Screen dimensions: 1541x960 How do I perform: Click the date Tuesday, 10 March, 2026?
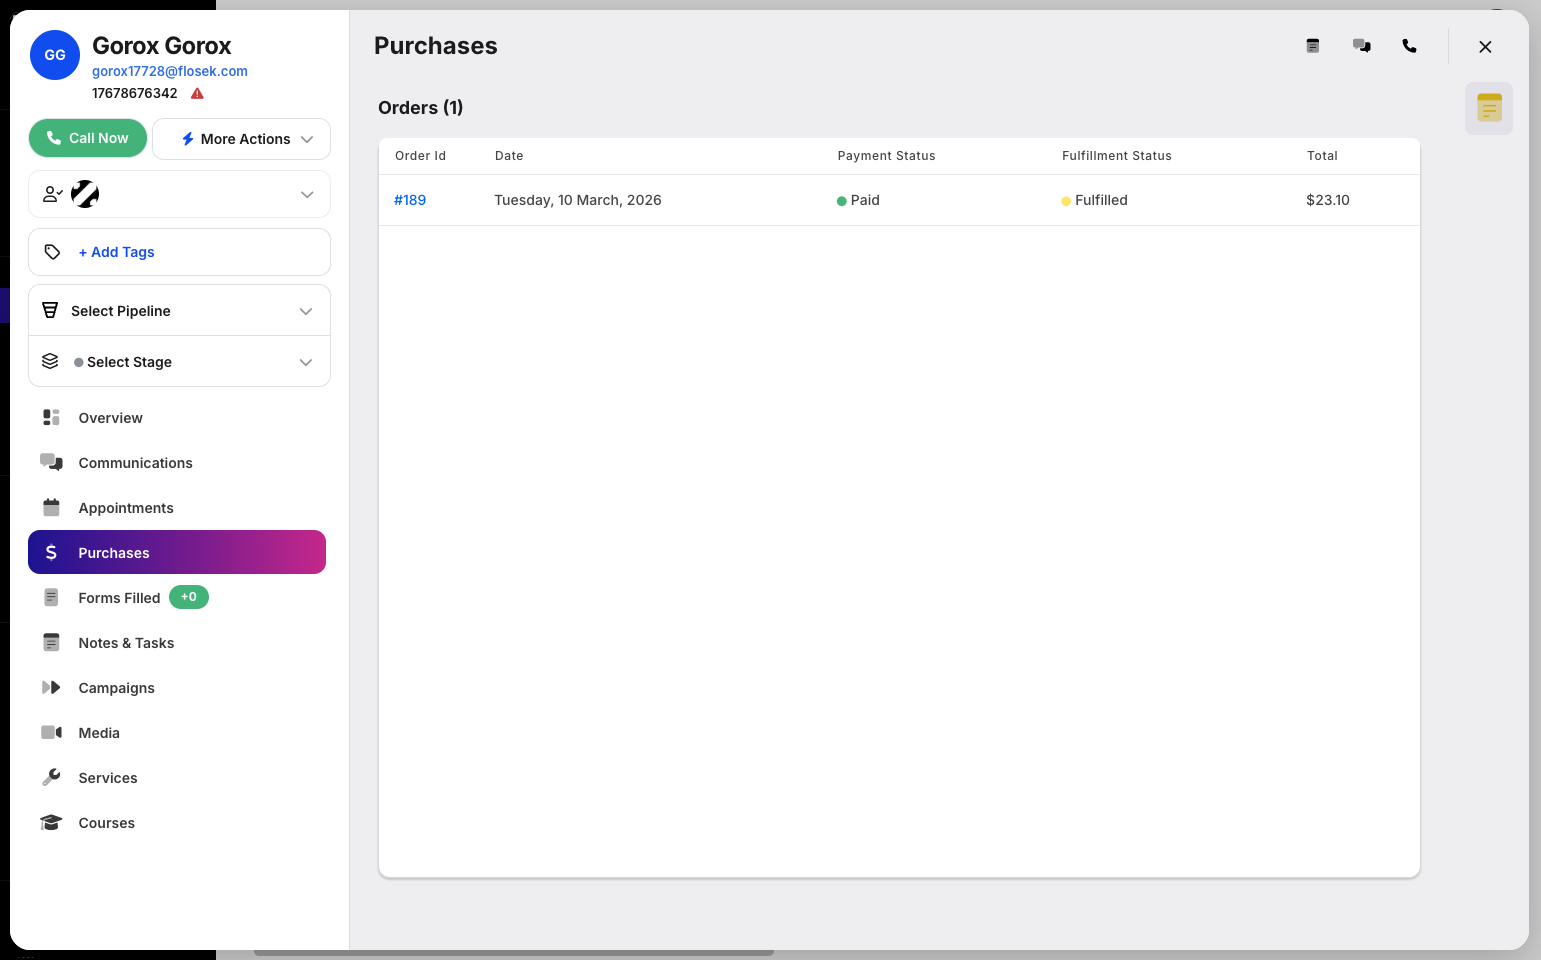click(x=578, y=200)
